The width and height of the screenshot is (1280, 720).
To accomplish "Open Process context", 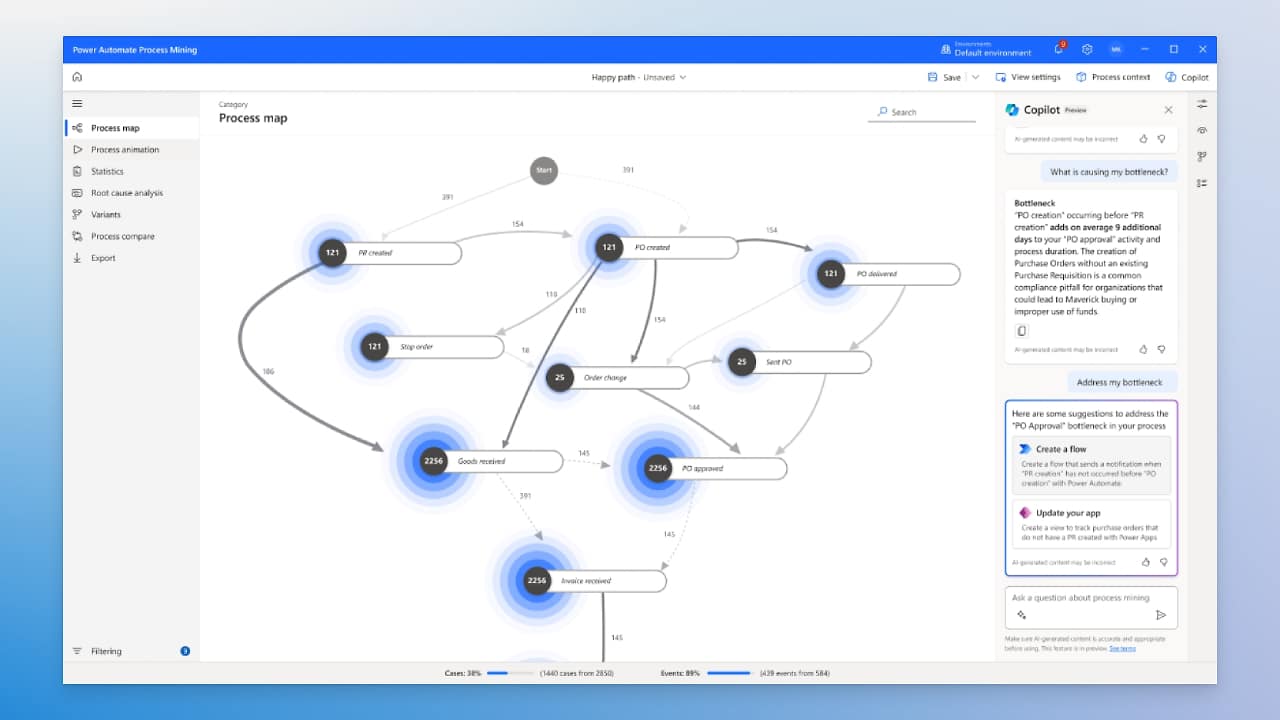I will (1113, 77).
